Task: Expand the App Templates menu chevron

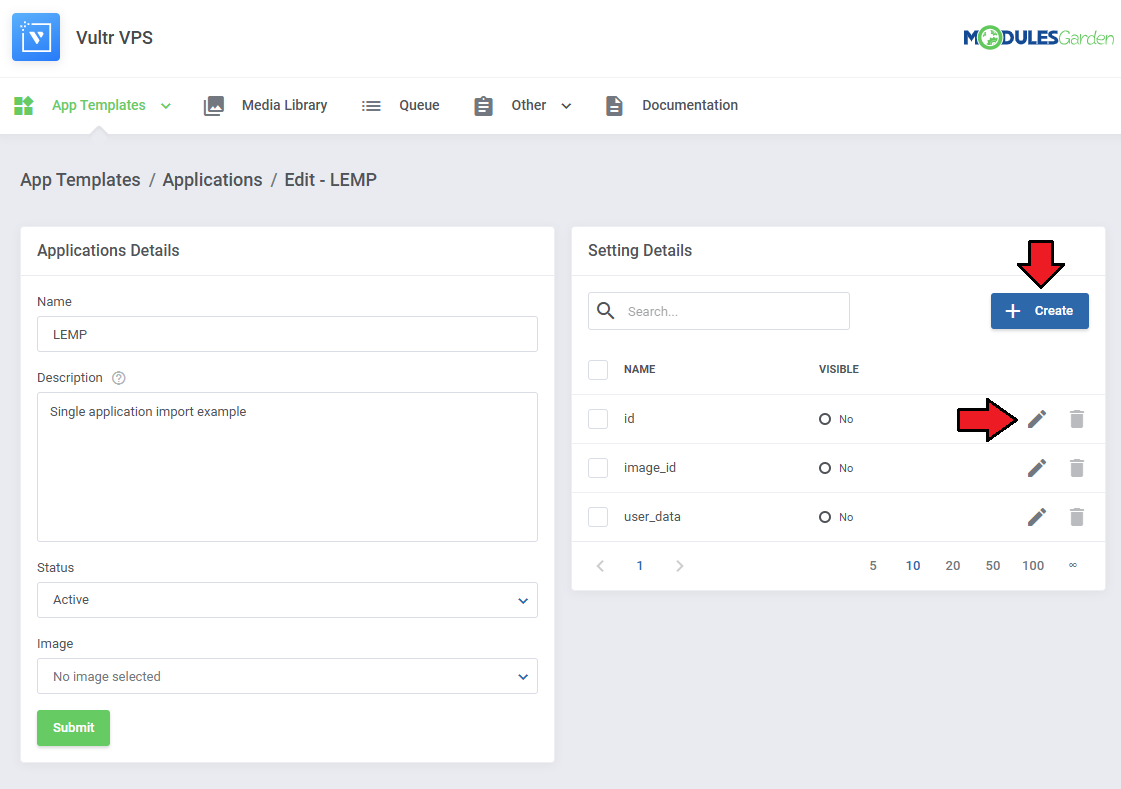Action: click(166, 106)
